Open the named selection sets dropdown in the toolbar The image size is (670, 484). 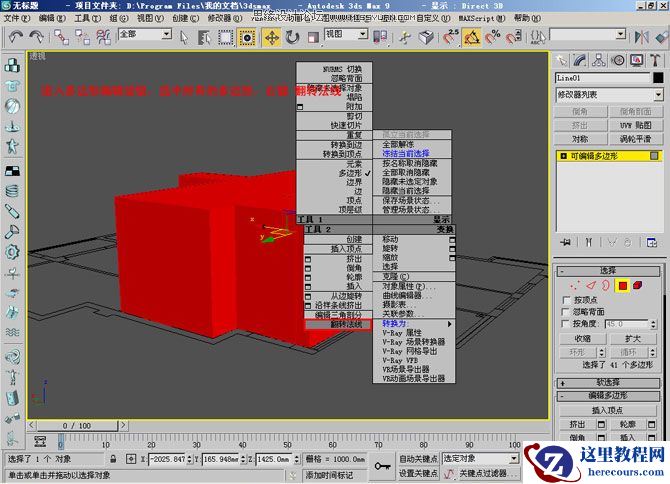[x=588, y=34]
